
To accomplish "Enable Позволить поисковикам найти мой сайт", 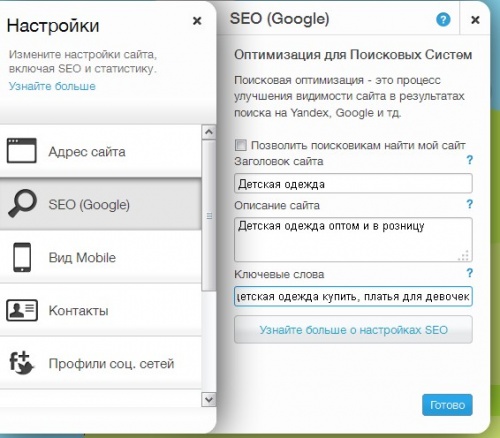I will click(x=241, y=145).
